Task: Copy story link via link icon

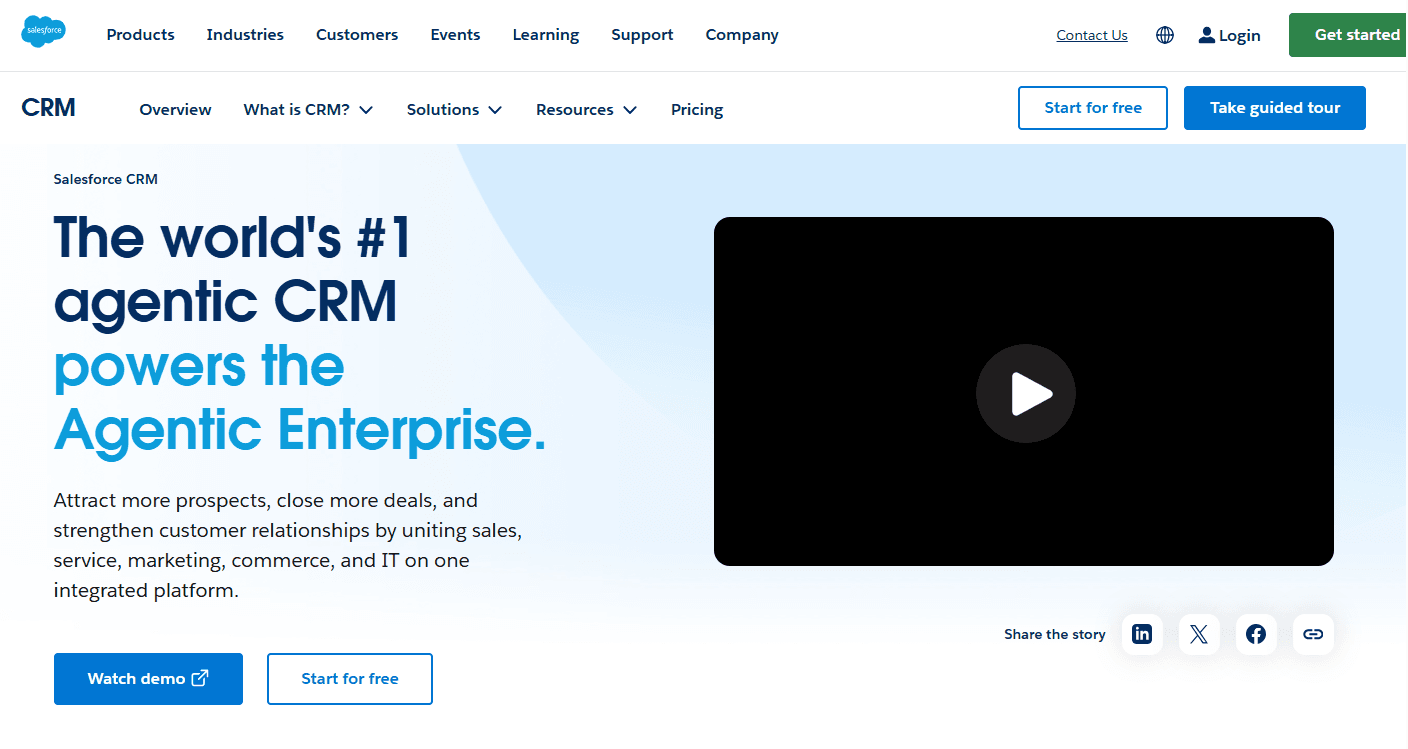Action: (x=1313, y=634)
